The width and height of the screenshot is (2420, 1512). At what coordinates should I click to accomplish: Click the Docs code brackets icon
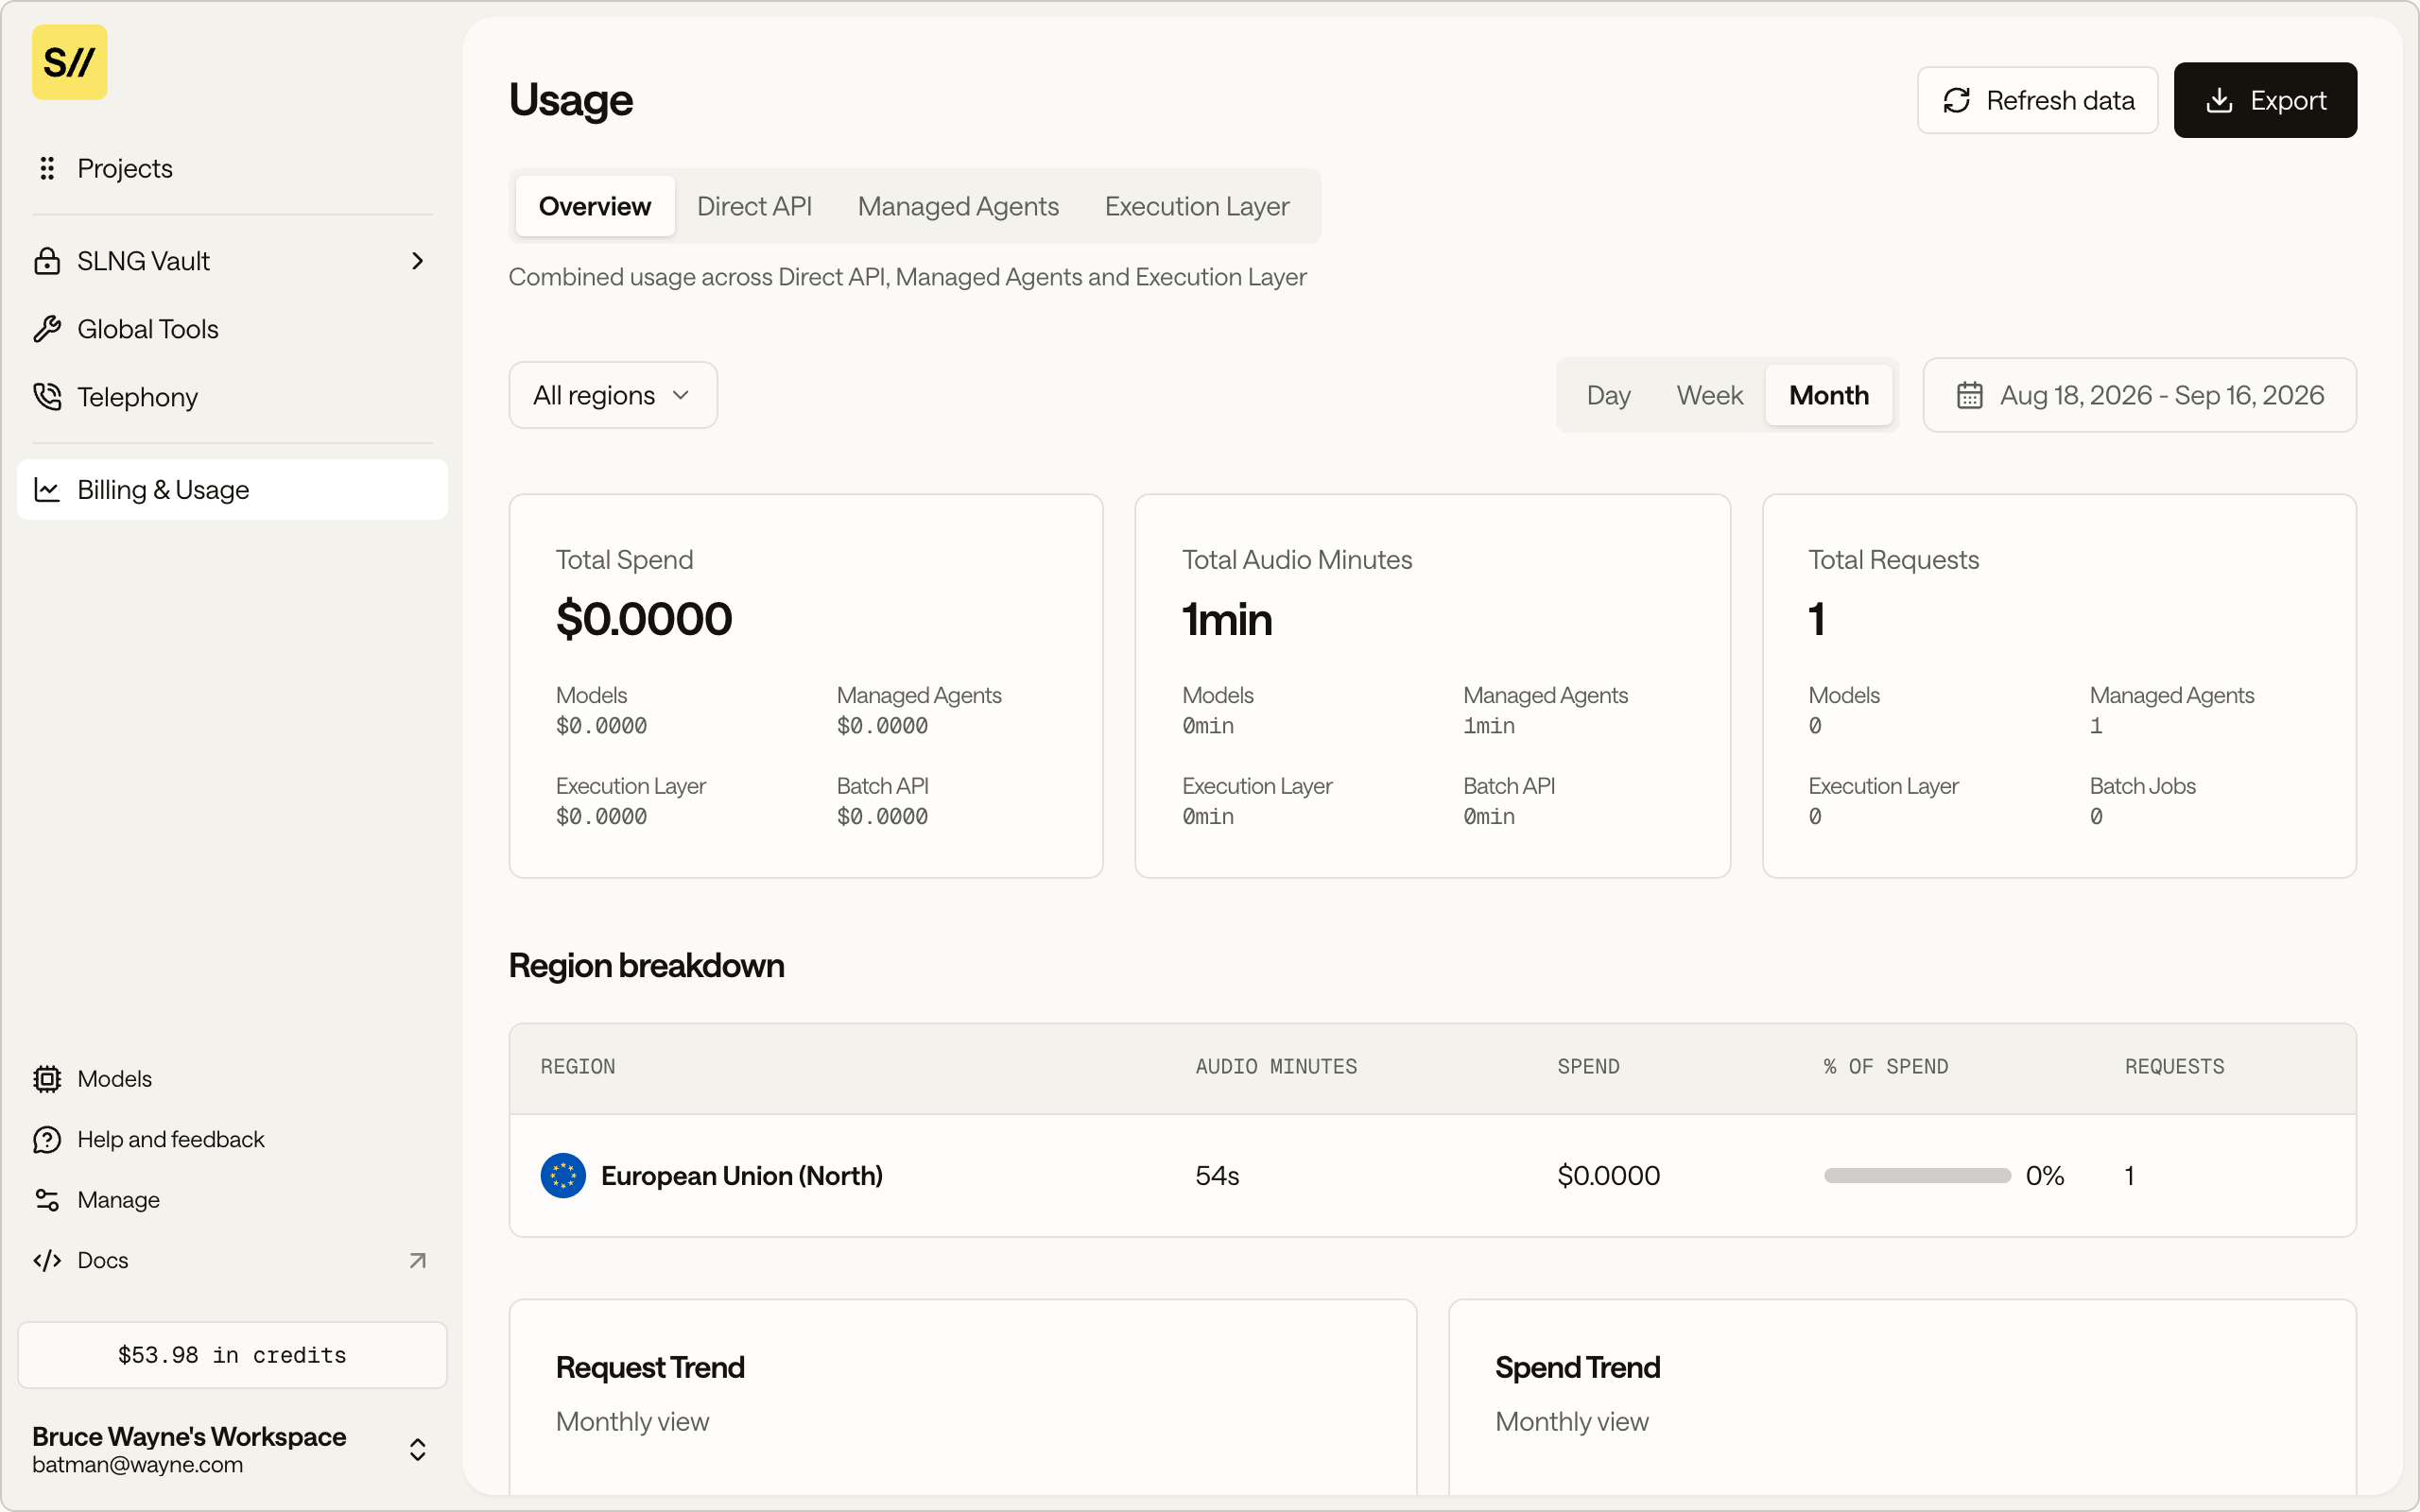(x=47, y=1260)
